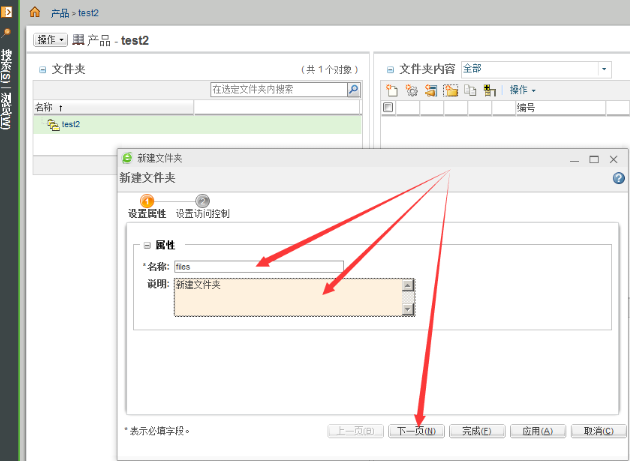Click the dashed-outline folder icon in toolbar
This screenshot has height=461, width=630.
tap(451, 90)
